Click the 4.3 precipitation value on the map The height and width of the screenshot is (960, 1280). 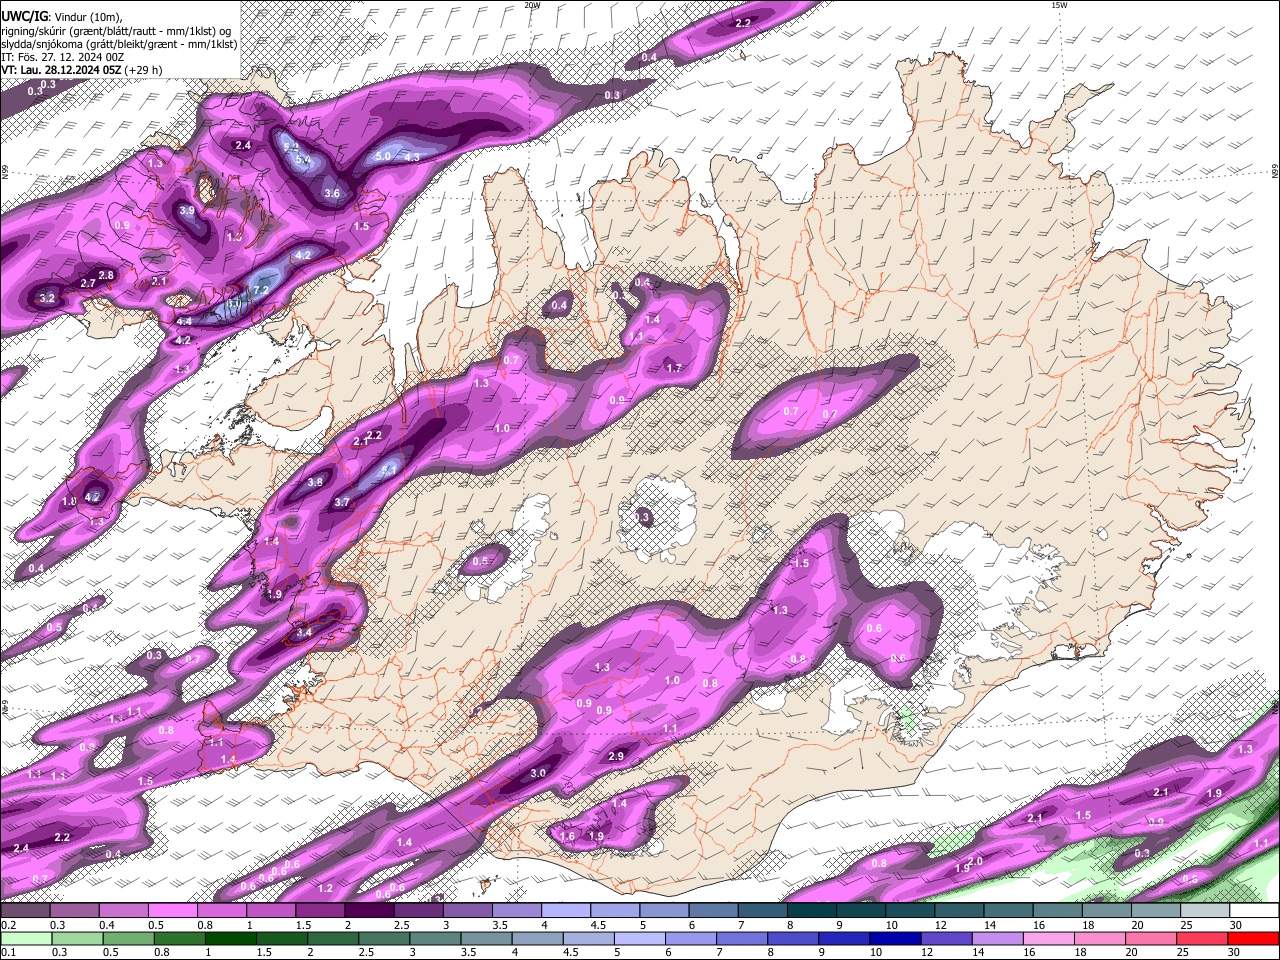[x=410, y=157]
